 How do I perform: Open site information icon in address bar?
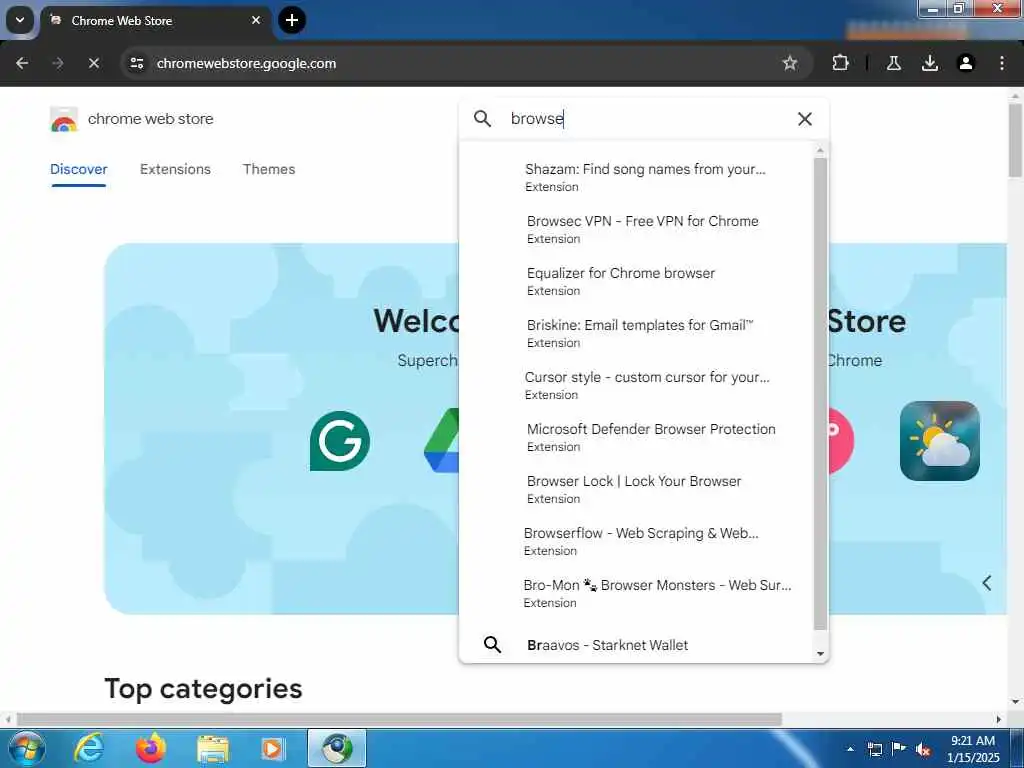(x=136, y=63)
